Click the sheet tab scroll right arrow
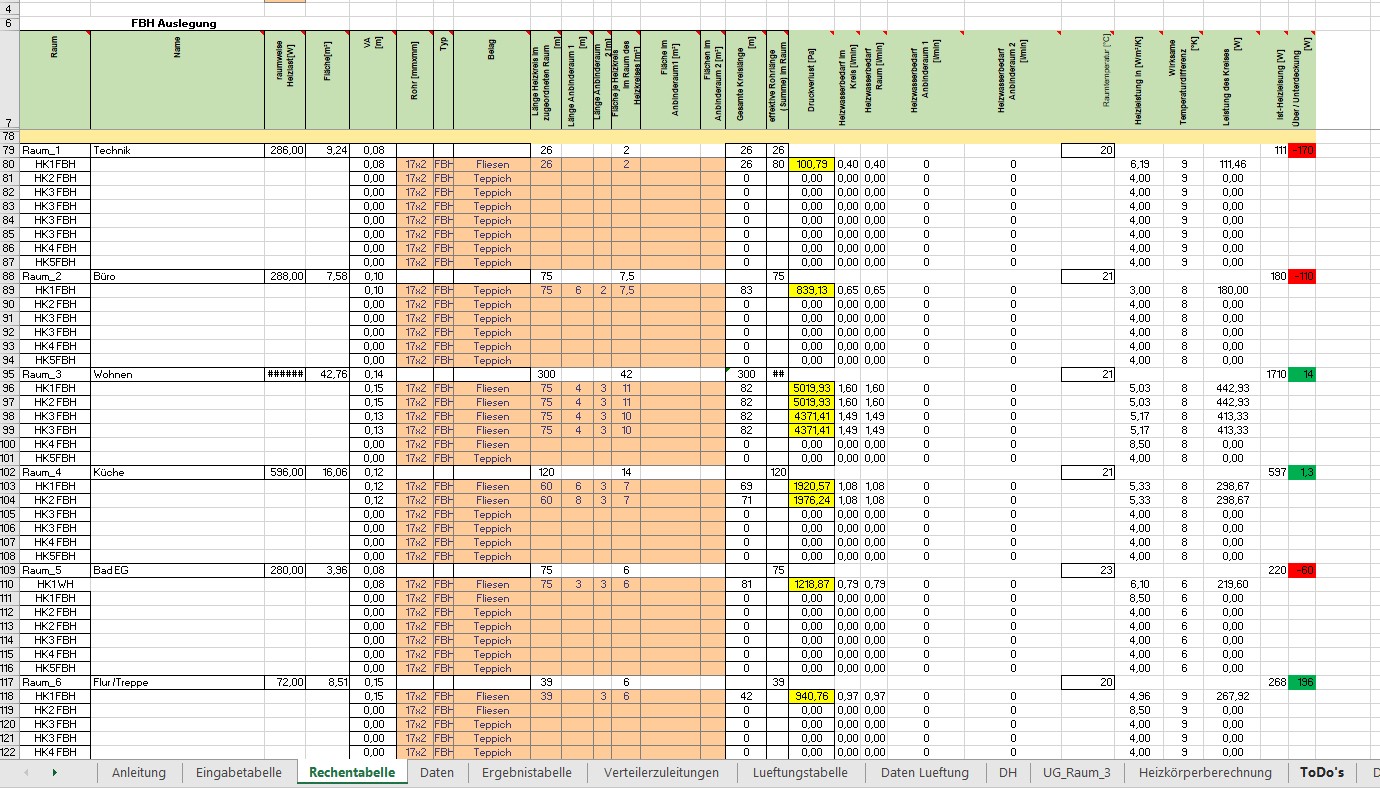1380x788 pixels. click(x=54, y=772)
